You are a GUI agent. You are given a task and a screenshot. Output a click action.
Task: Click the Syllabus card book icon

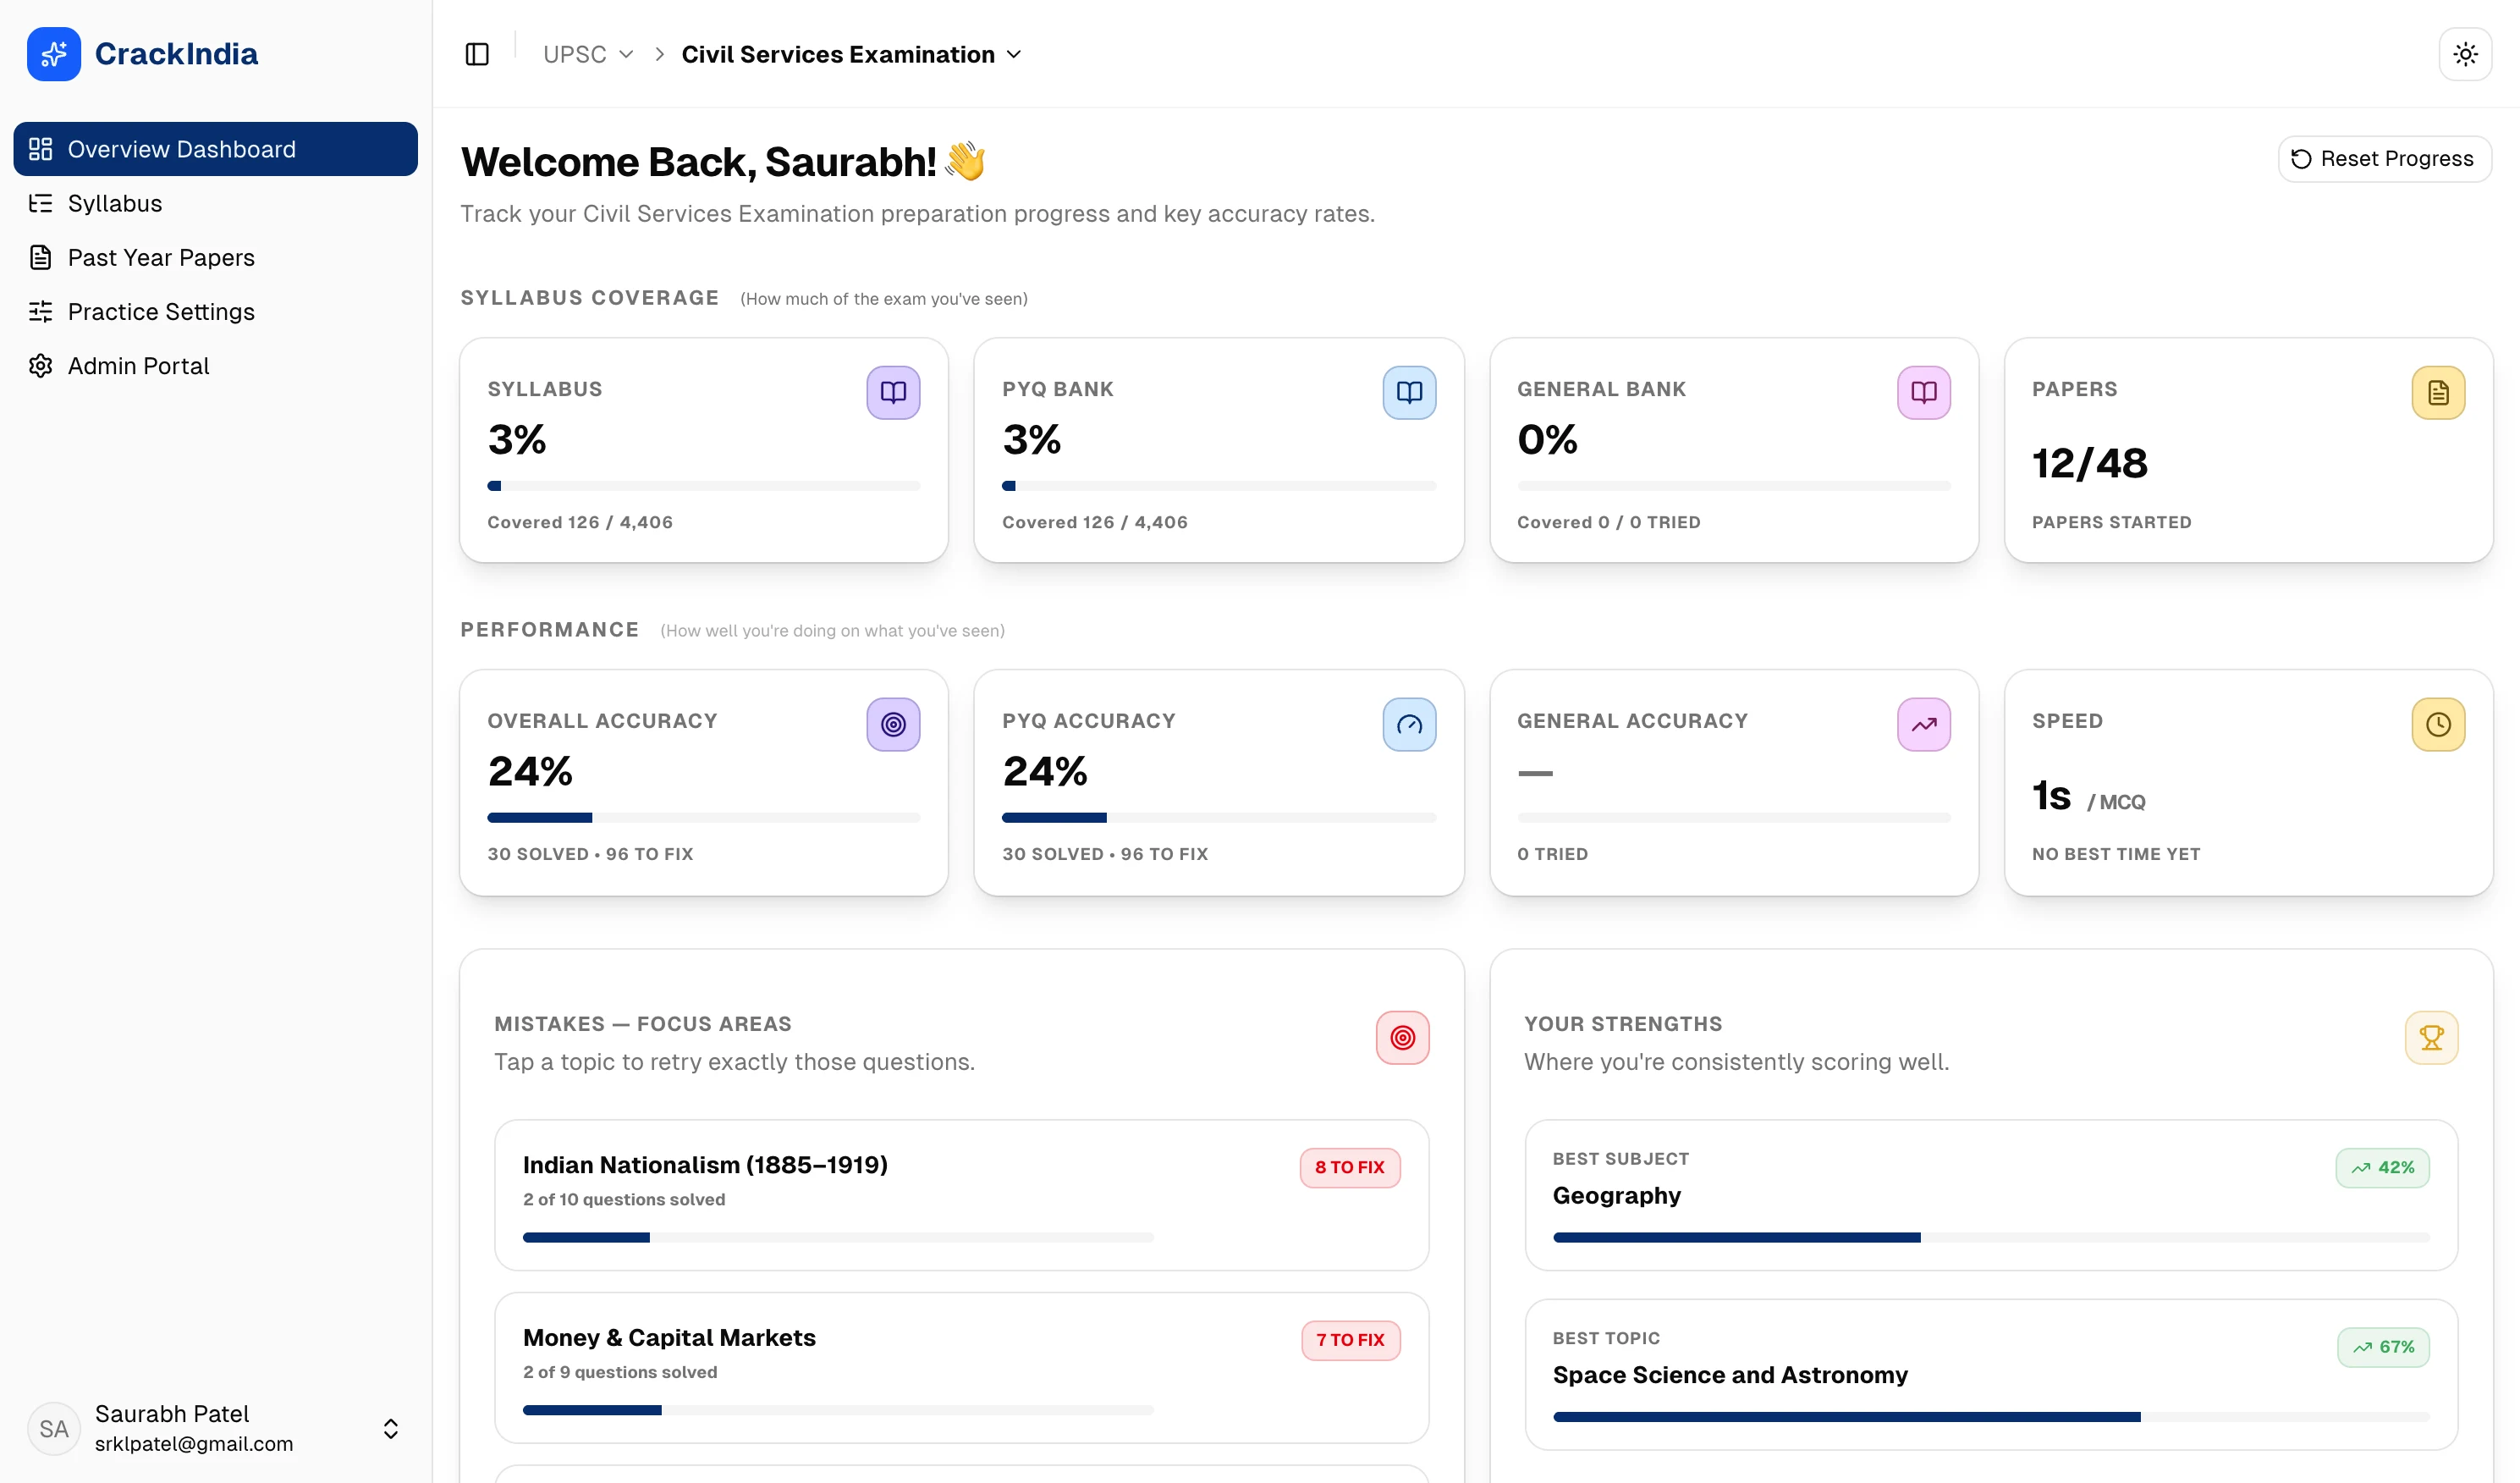click(x=893, y=392)
